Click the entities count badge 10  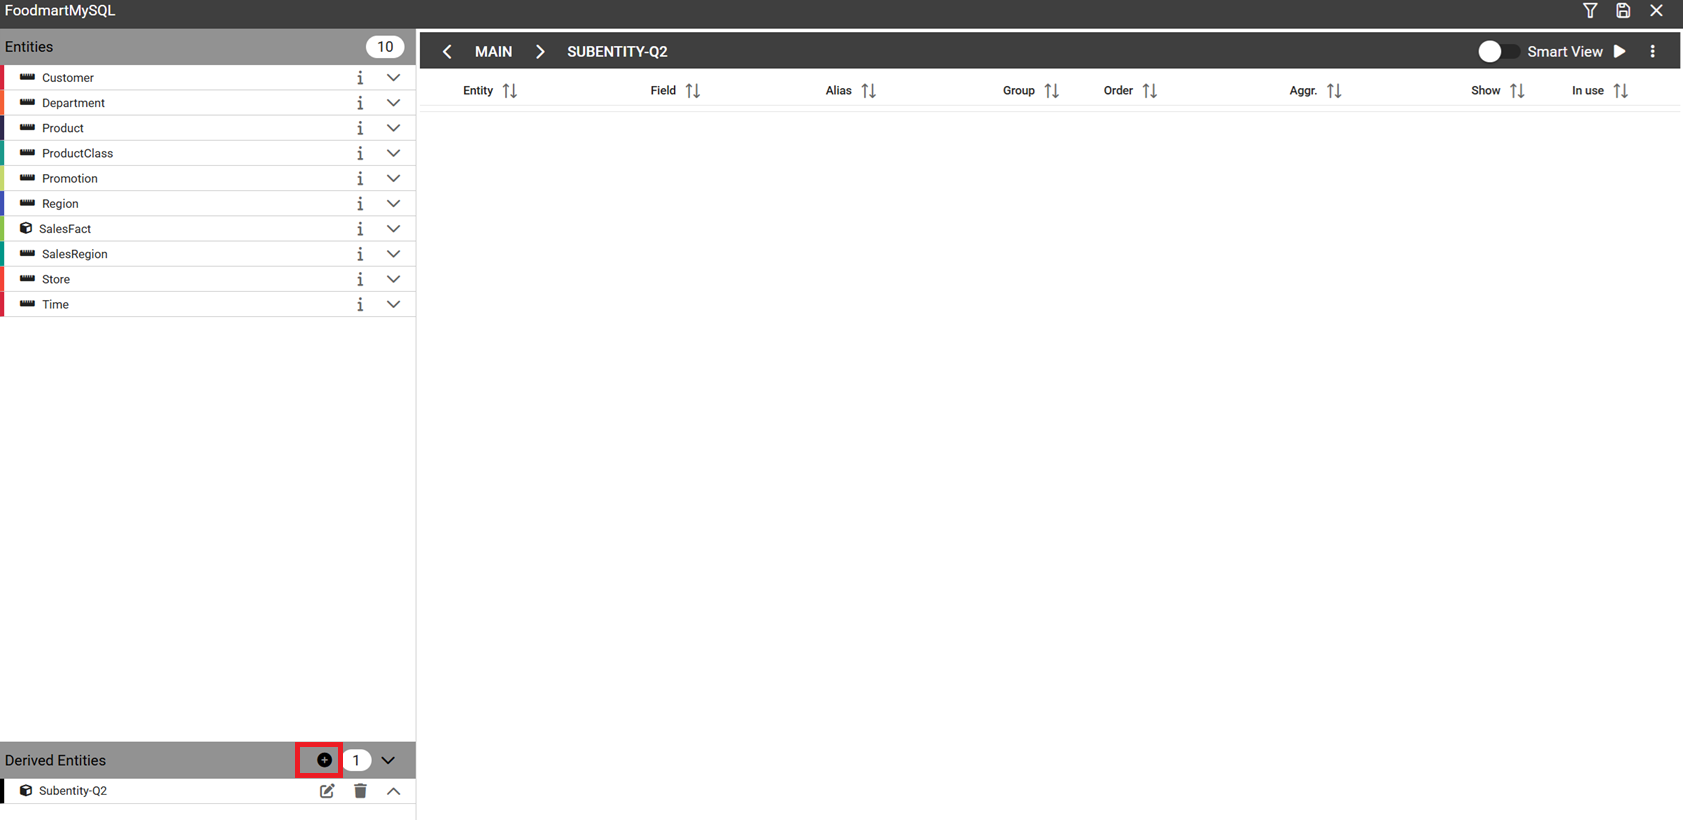click(x=385, y=47)
